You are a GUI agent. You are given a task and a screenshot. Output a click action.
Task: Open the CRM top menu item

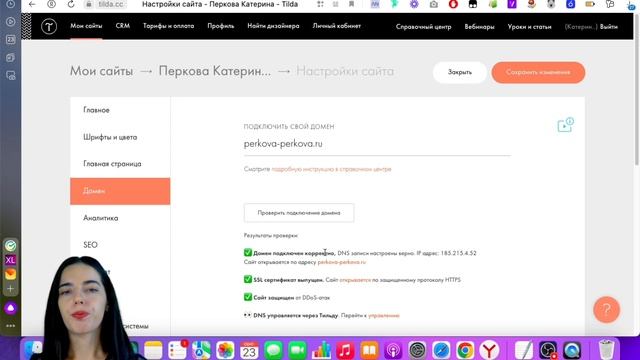[122, 26]
